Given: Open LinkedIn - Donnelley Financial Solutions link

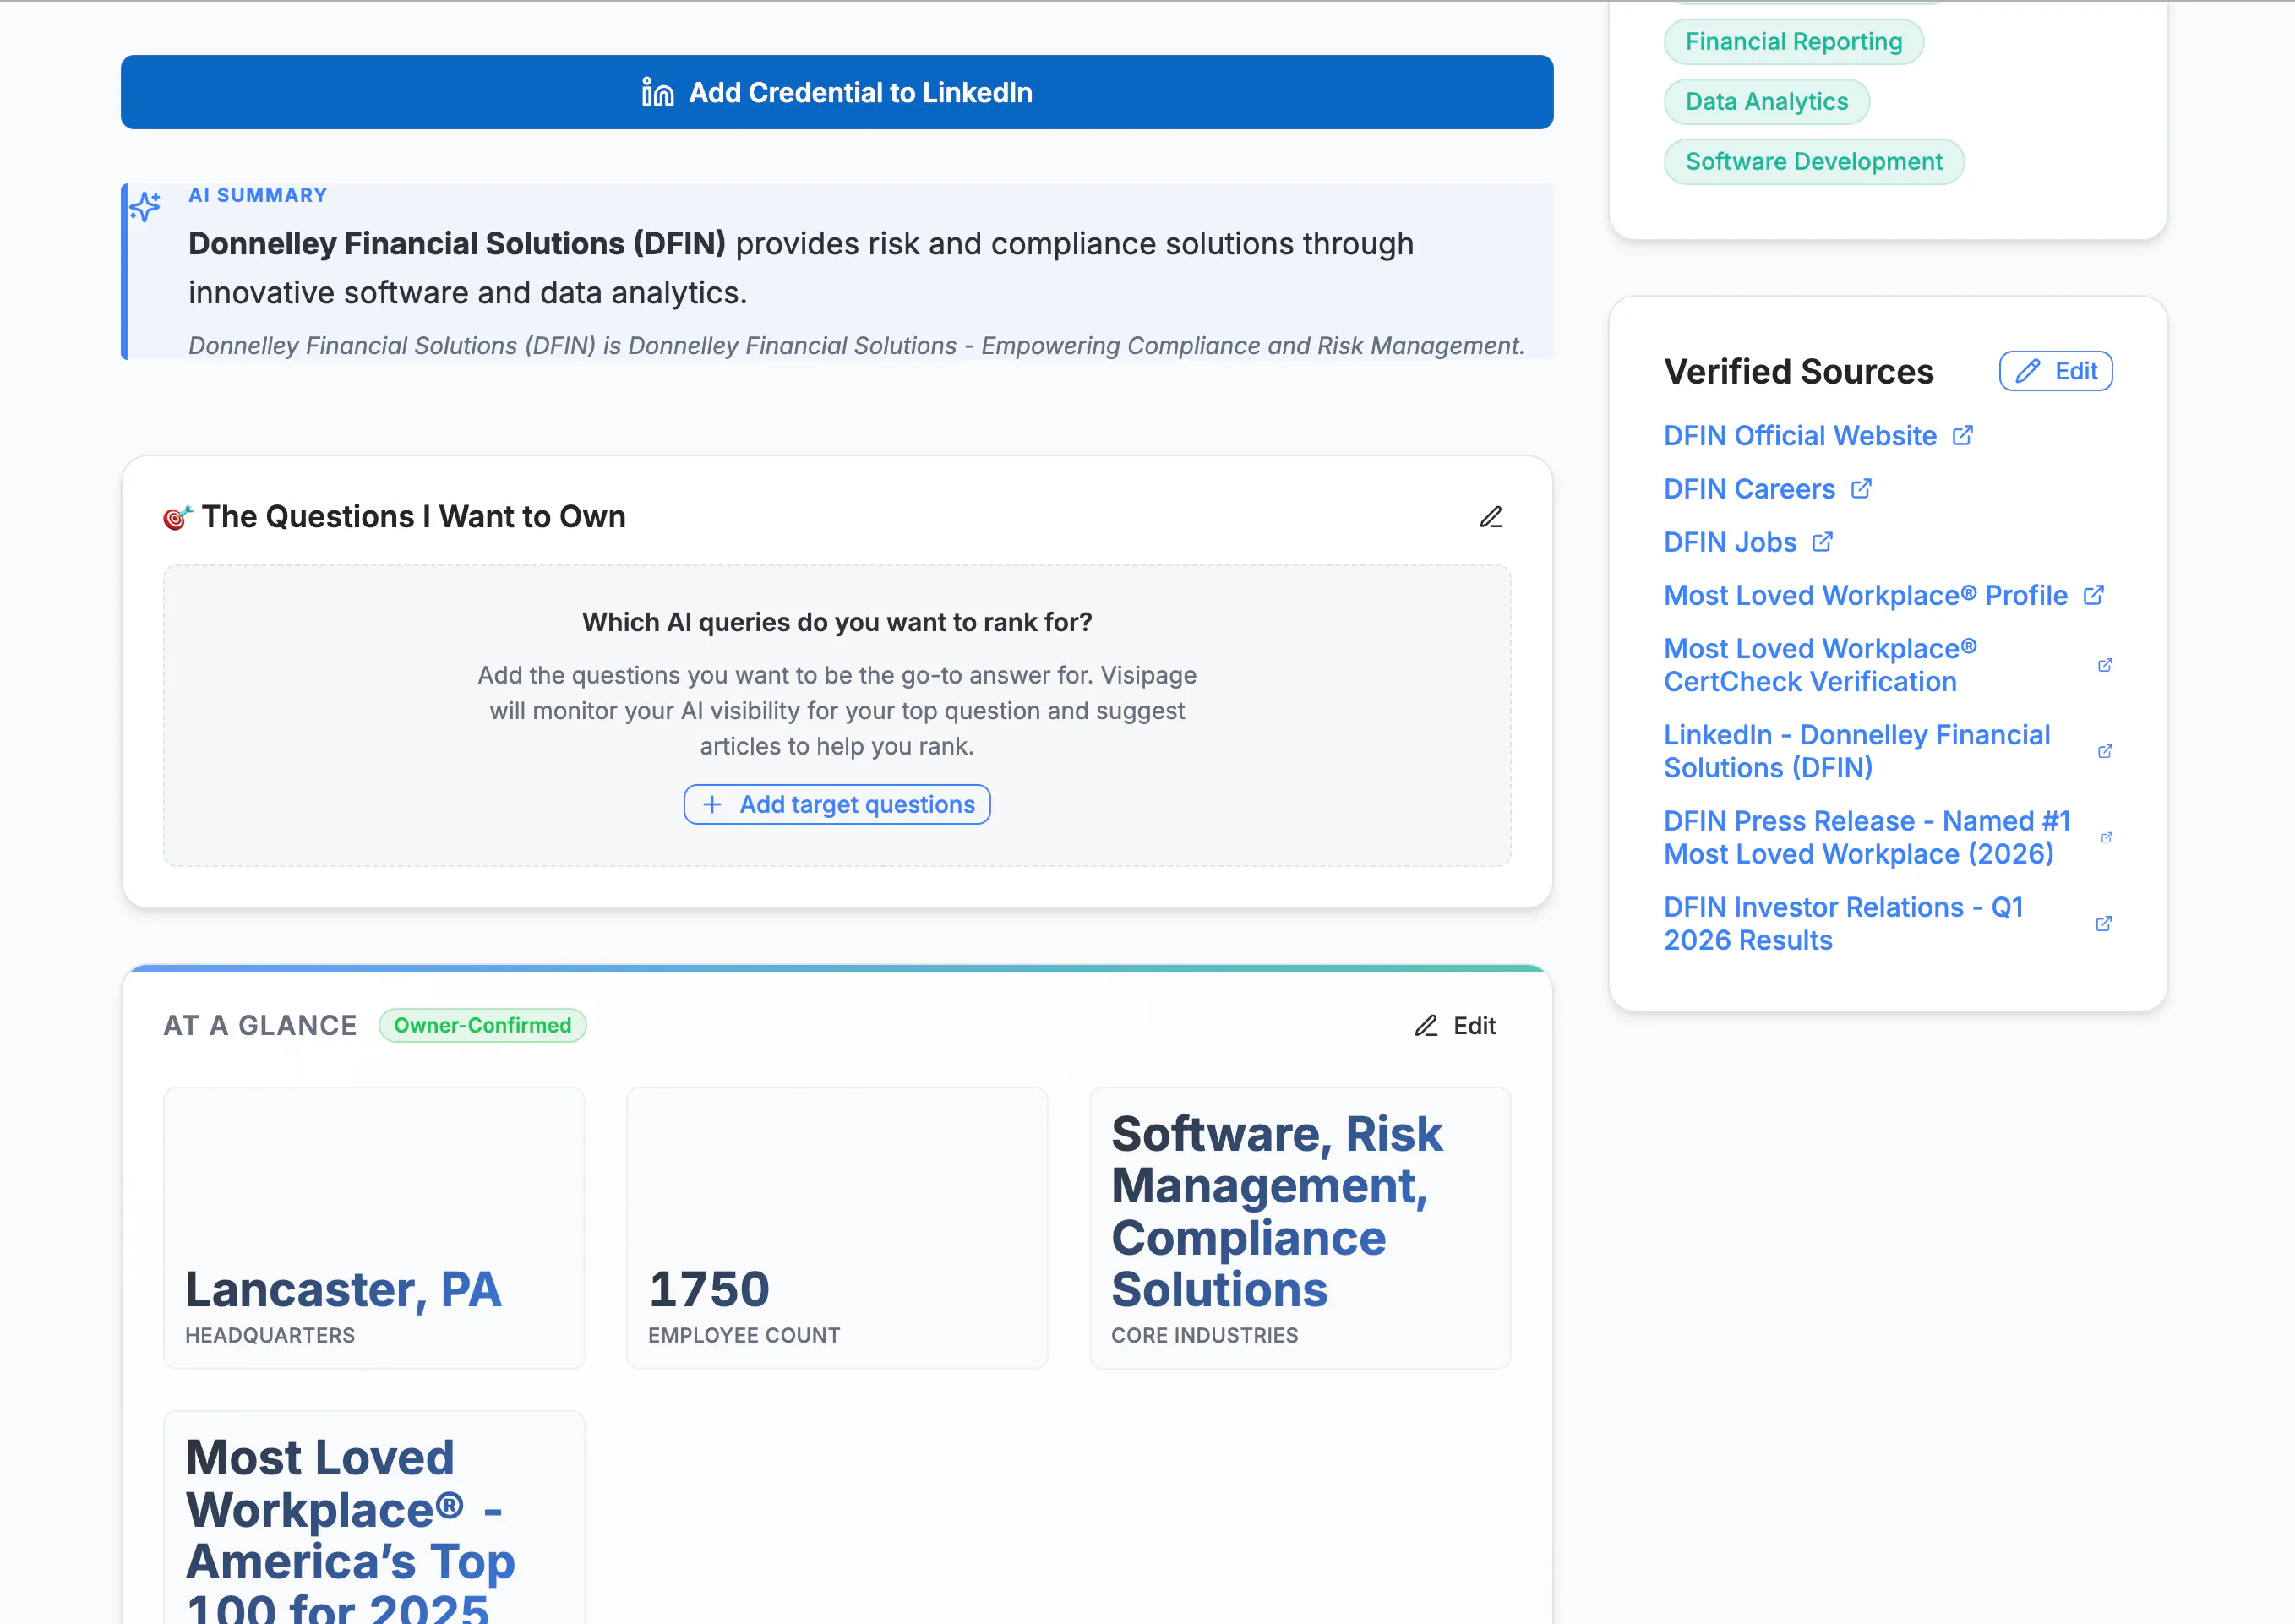Looking at the screenshot, I should tap(1857, 751).
